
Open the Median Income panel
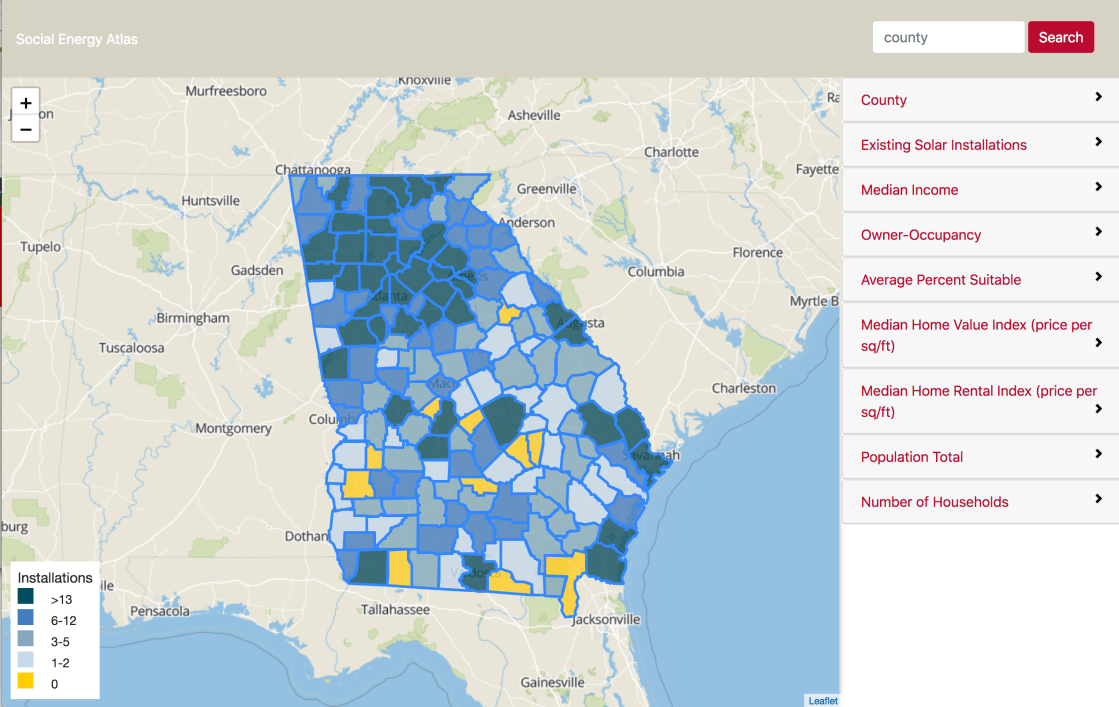click(x=979, y=189)
